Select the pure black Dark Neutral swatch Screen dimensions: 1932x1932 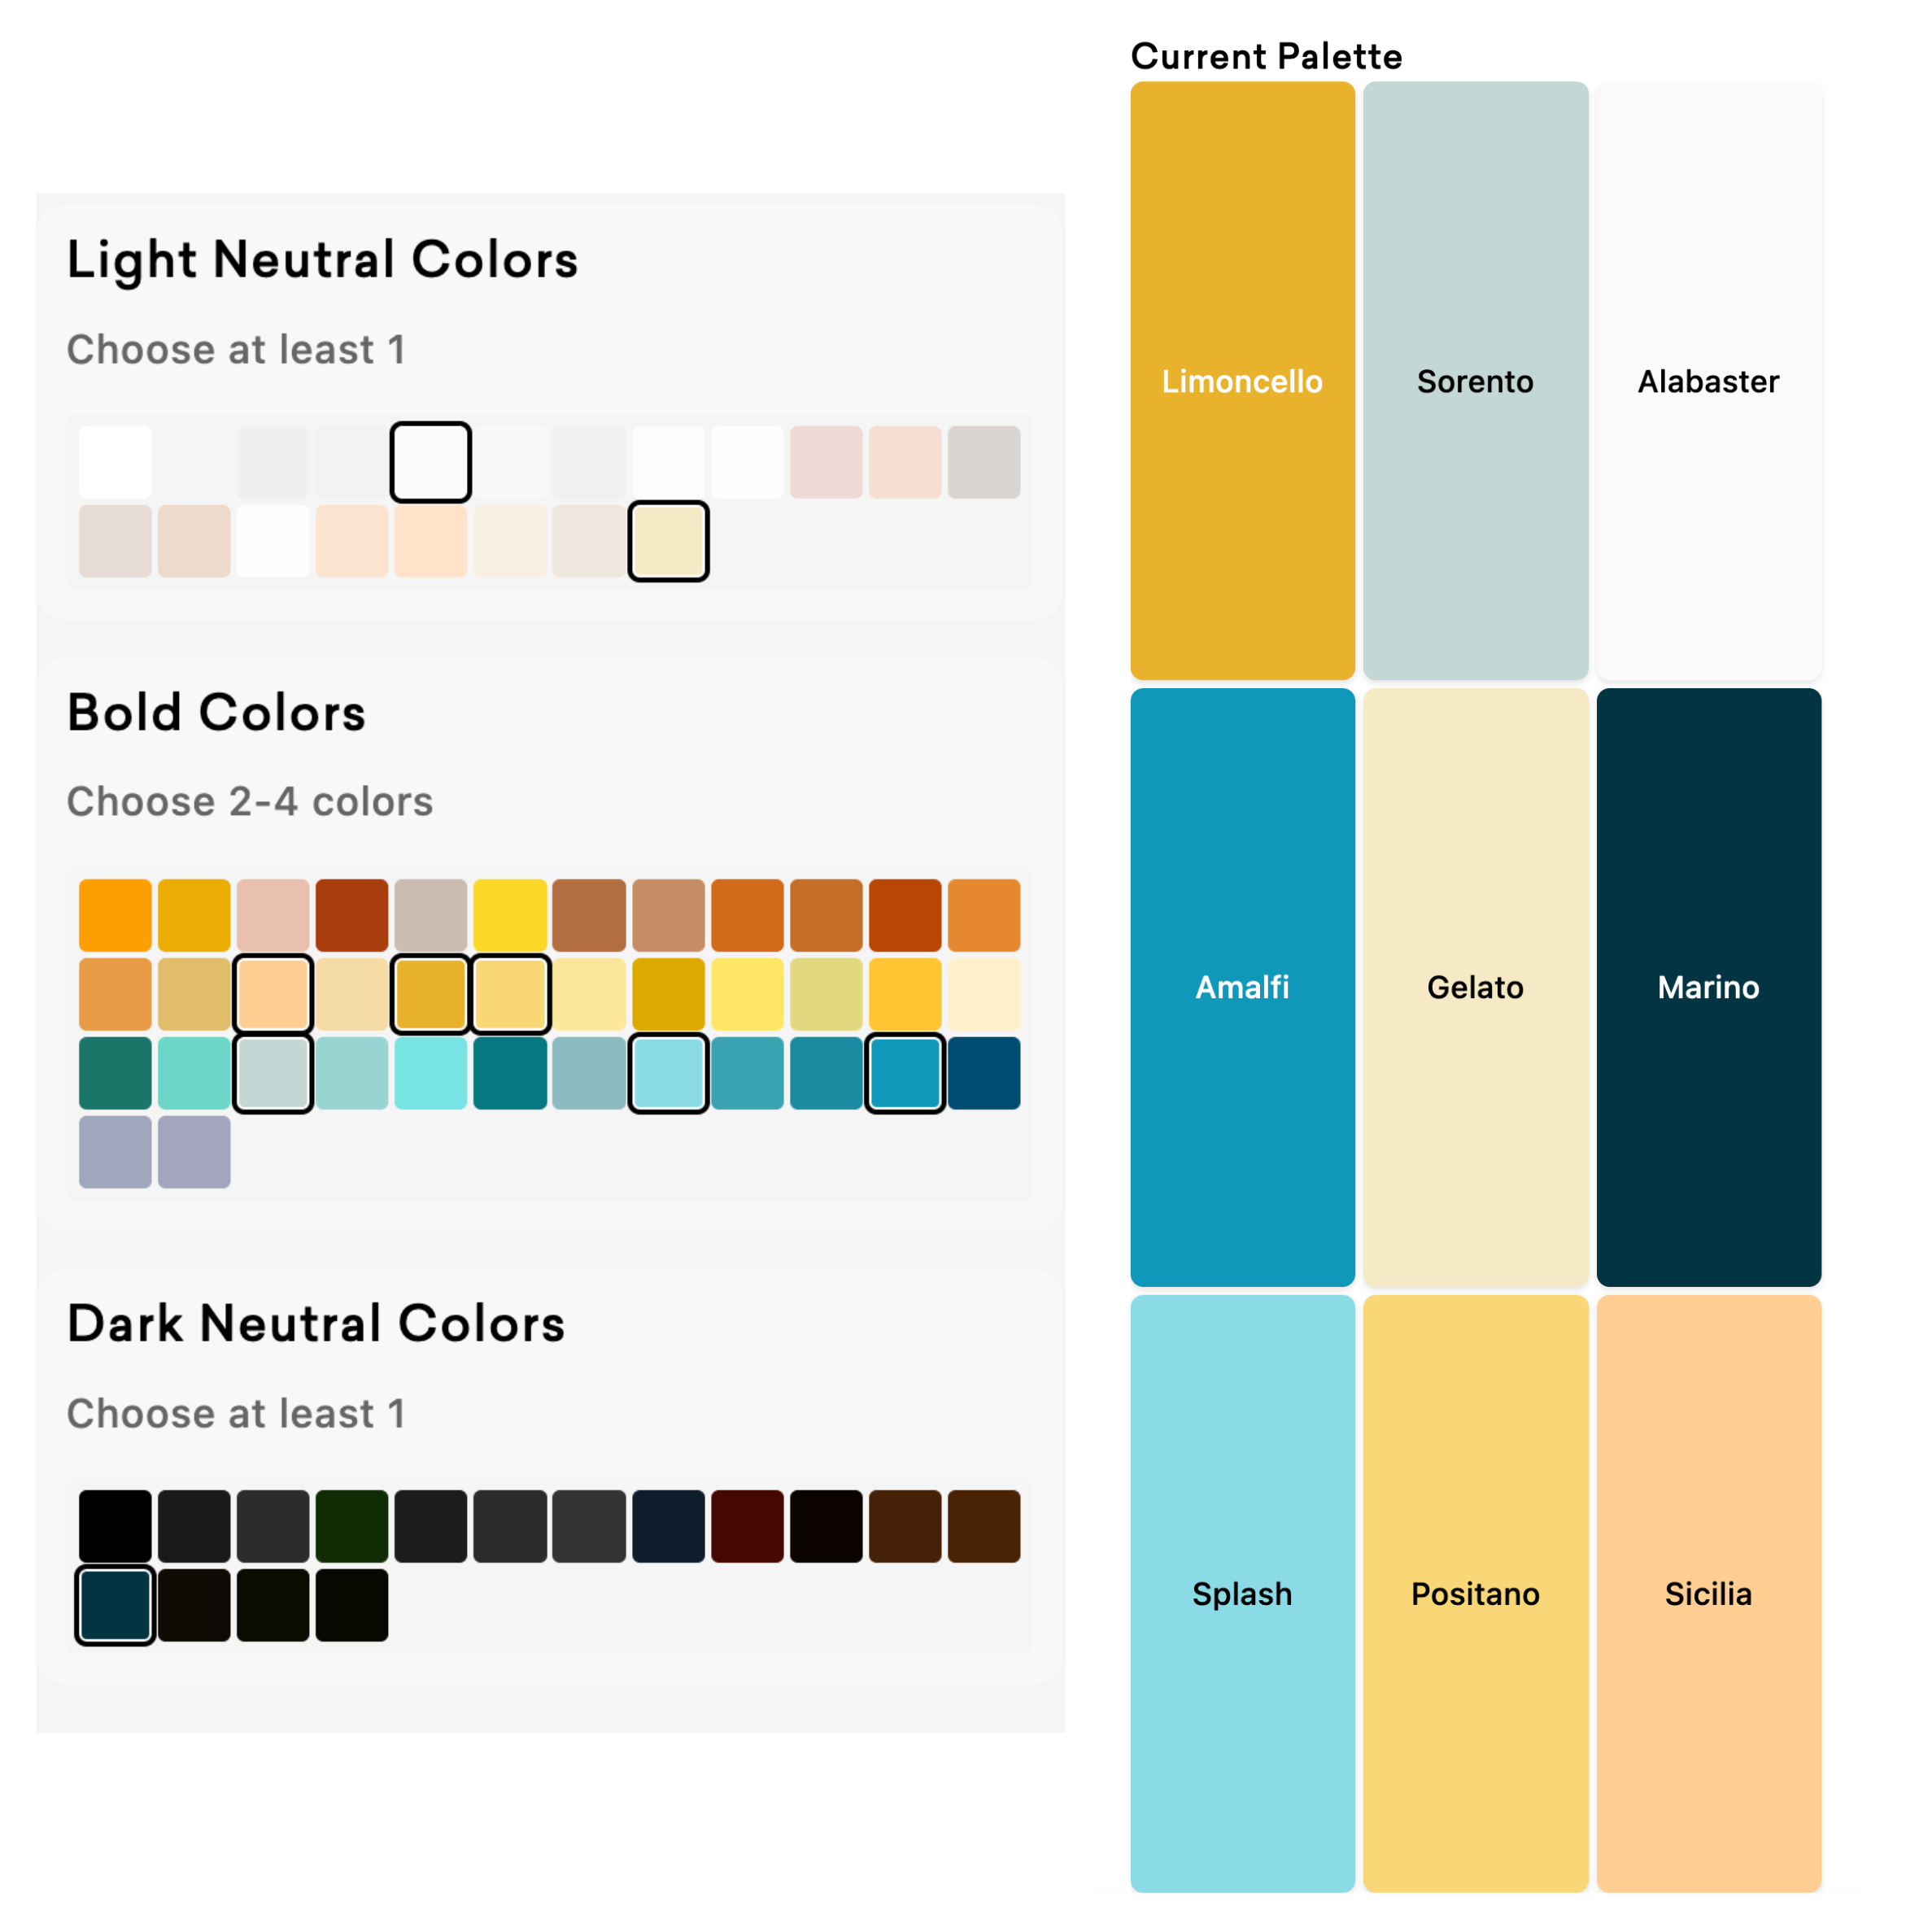115,1525
